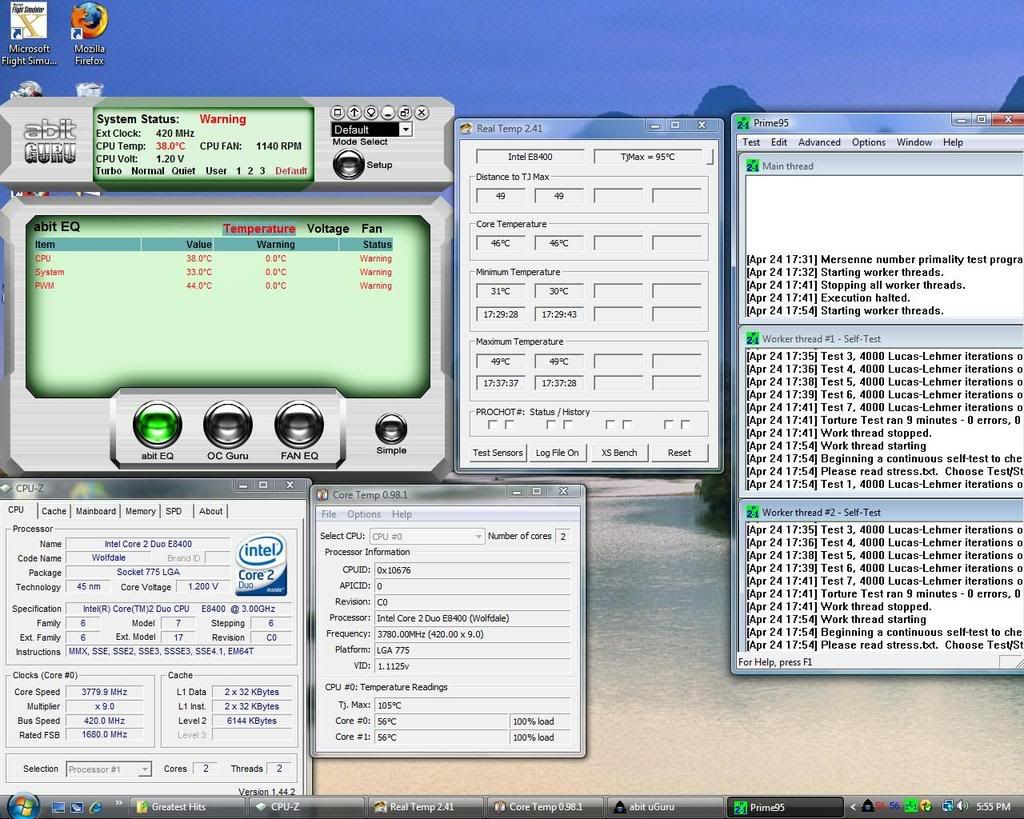Click the Test Sensors button in Real Temp
The image size is (1024, 819).
point(497,452)
